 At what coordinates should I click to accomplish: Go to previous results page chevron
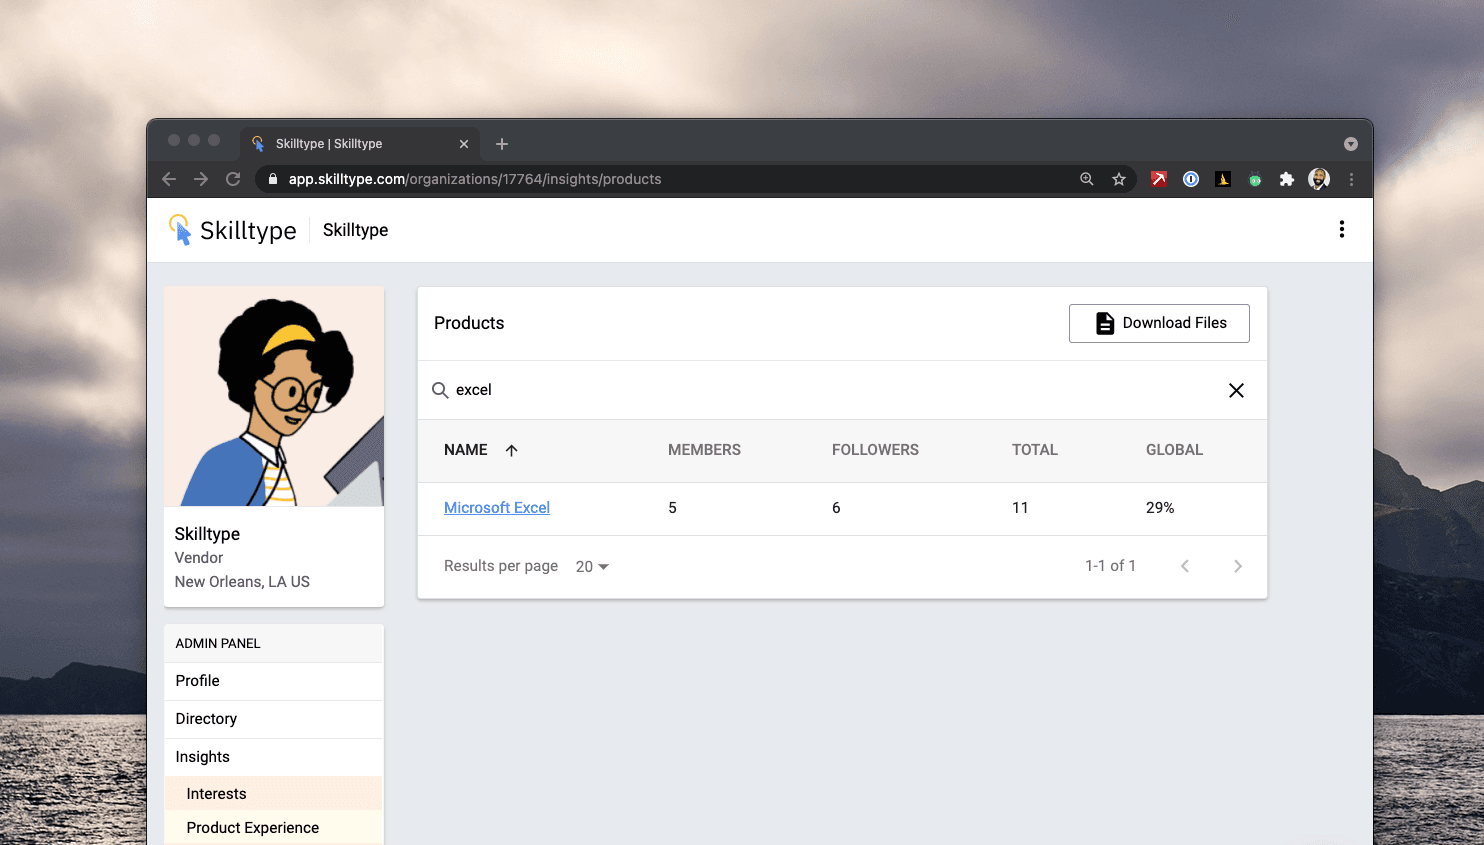[1185, 566]
